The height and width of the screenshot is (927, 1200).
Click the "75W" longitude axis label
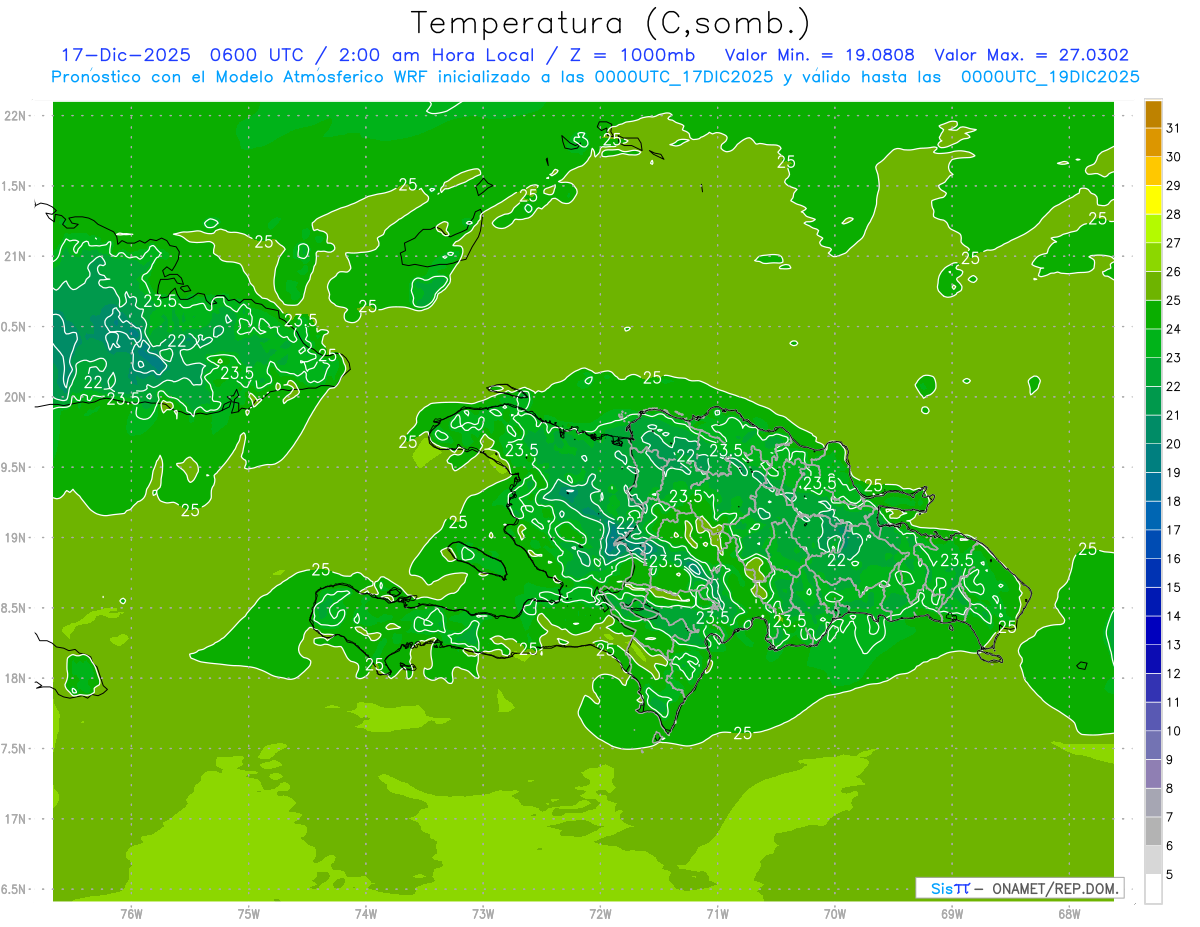click(249, 913)
